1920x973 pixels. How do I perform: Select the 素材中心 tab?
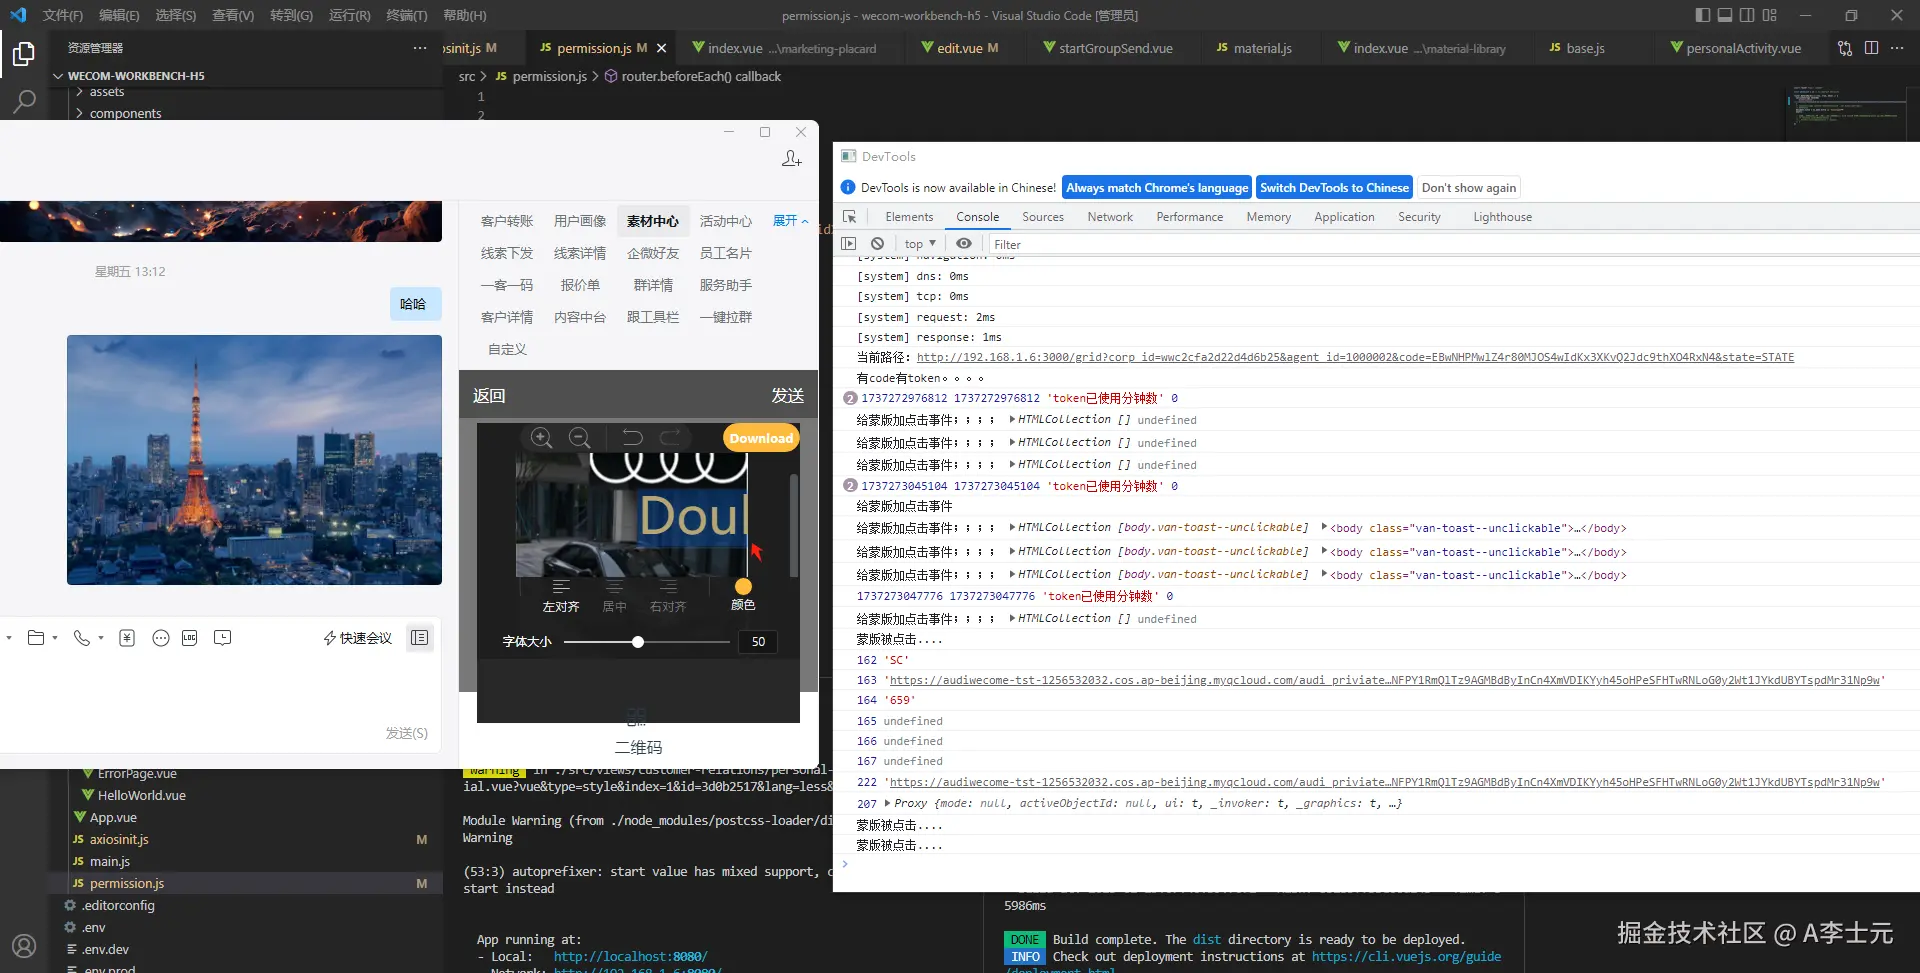point(653,221)
